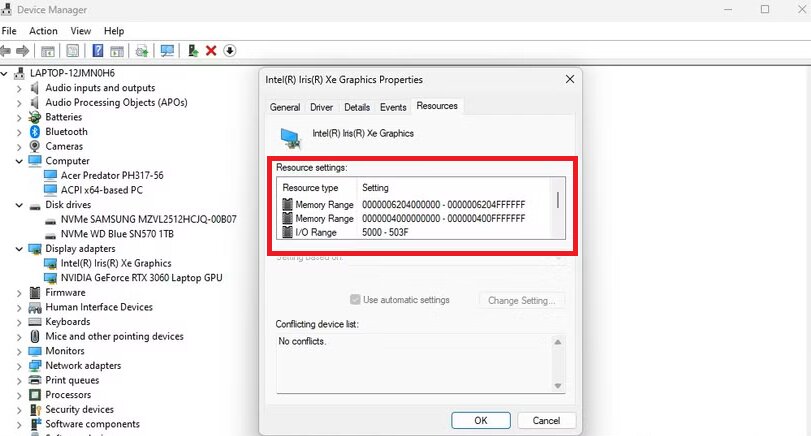Switch to the General tab
The height and width of the screenshot is (436, 811).
(x=284, y=107)
